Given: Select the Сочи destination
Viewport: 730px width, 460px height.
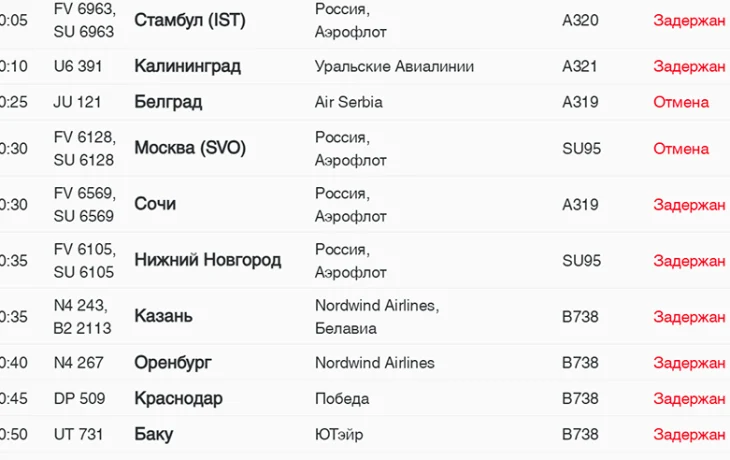Looking at the screenshot, I should coord(155,204).
